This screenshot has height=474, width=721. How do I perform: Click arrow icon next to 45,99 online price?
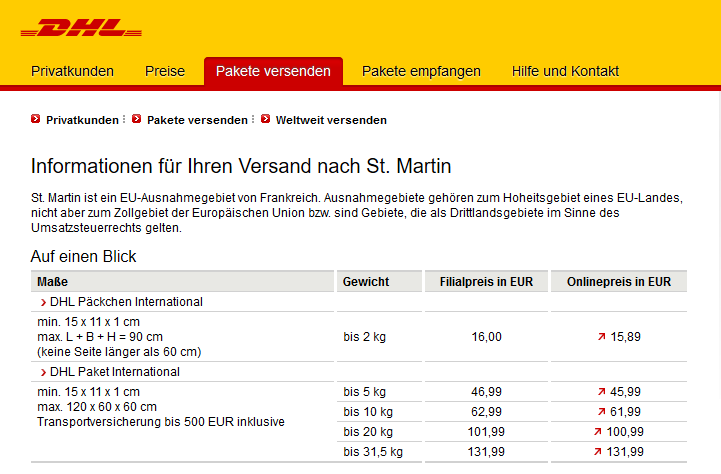pyautogui.click(x=601, y=392)
